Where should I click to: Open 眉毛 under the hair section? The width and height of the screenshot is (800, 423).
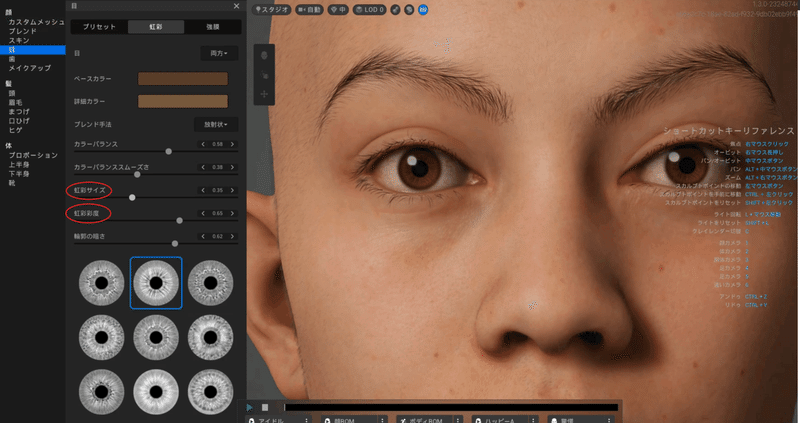pyautogui.click(x=15, y=103)
